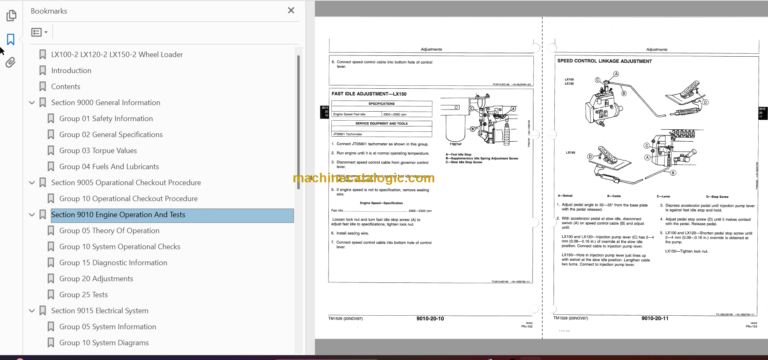The height and width of the screenshot is (360, 768).
Task: Select Section 9015 Electrical System bookmark
Action: [x=99, y=311]
